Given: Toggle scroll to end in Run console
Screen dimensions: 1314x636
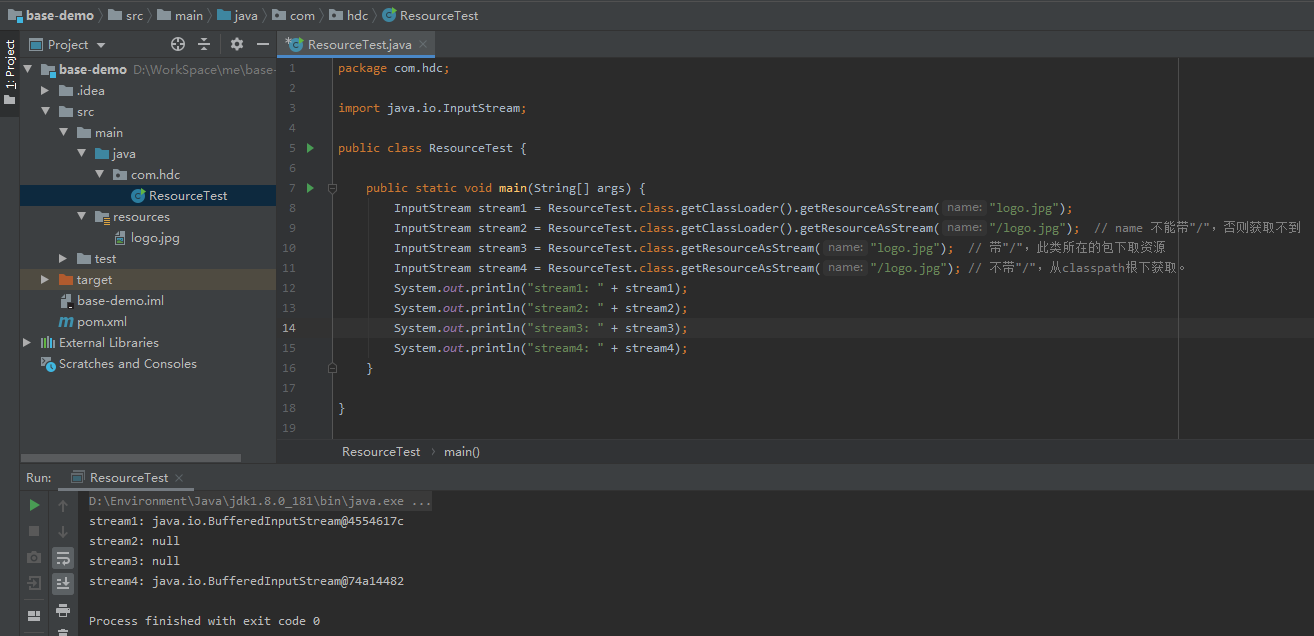Looking at the screenshot, I should point(63,584).
